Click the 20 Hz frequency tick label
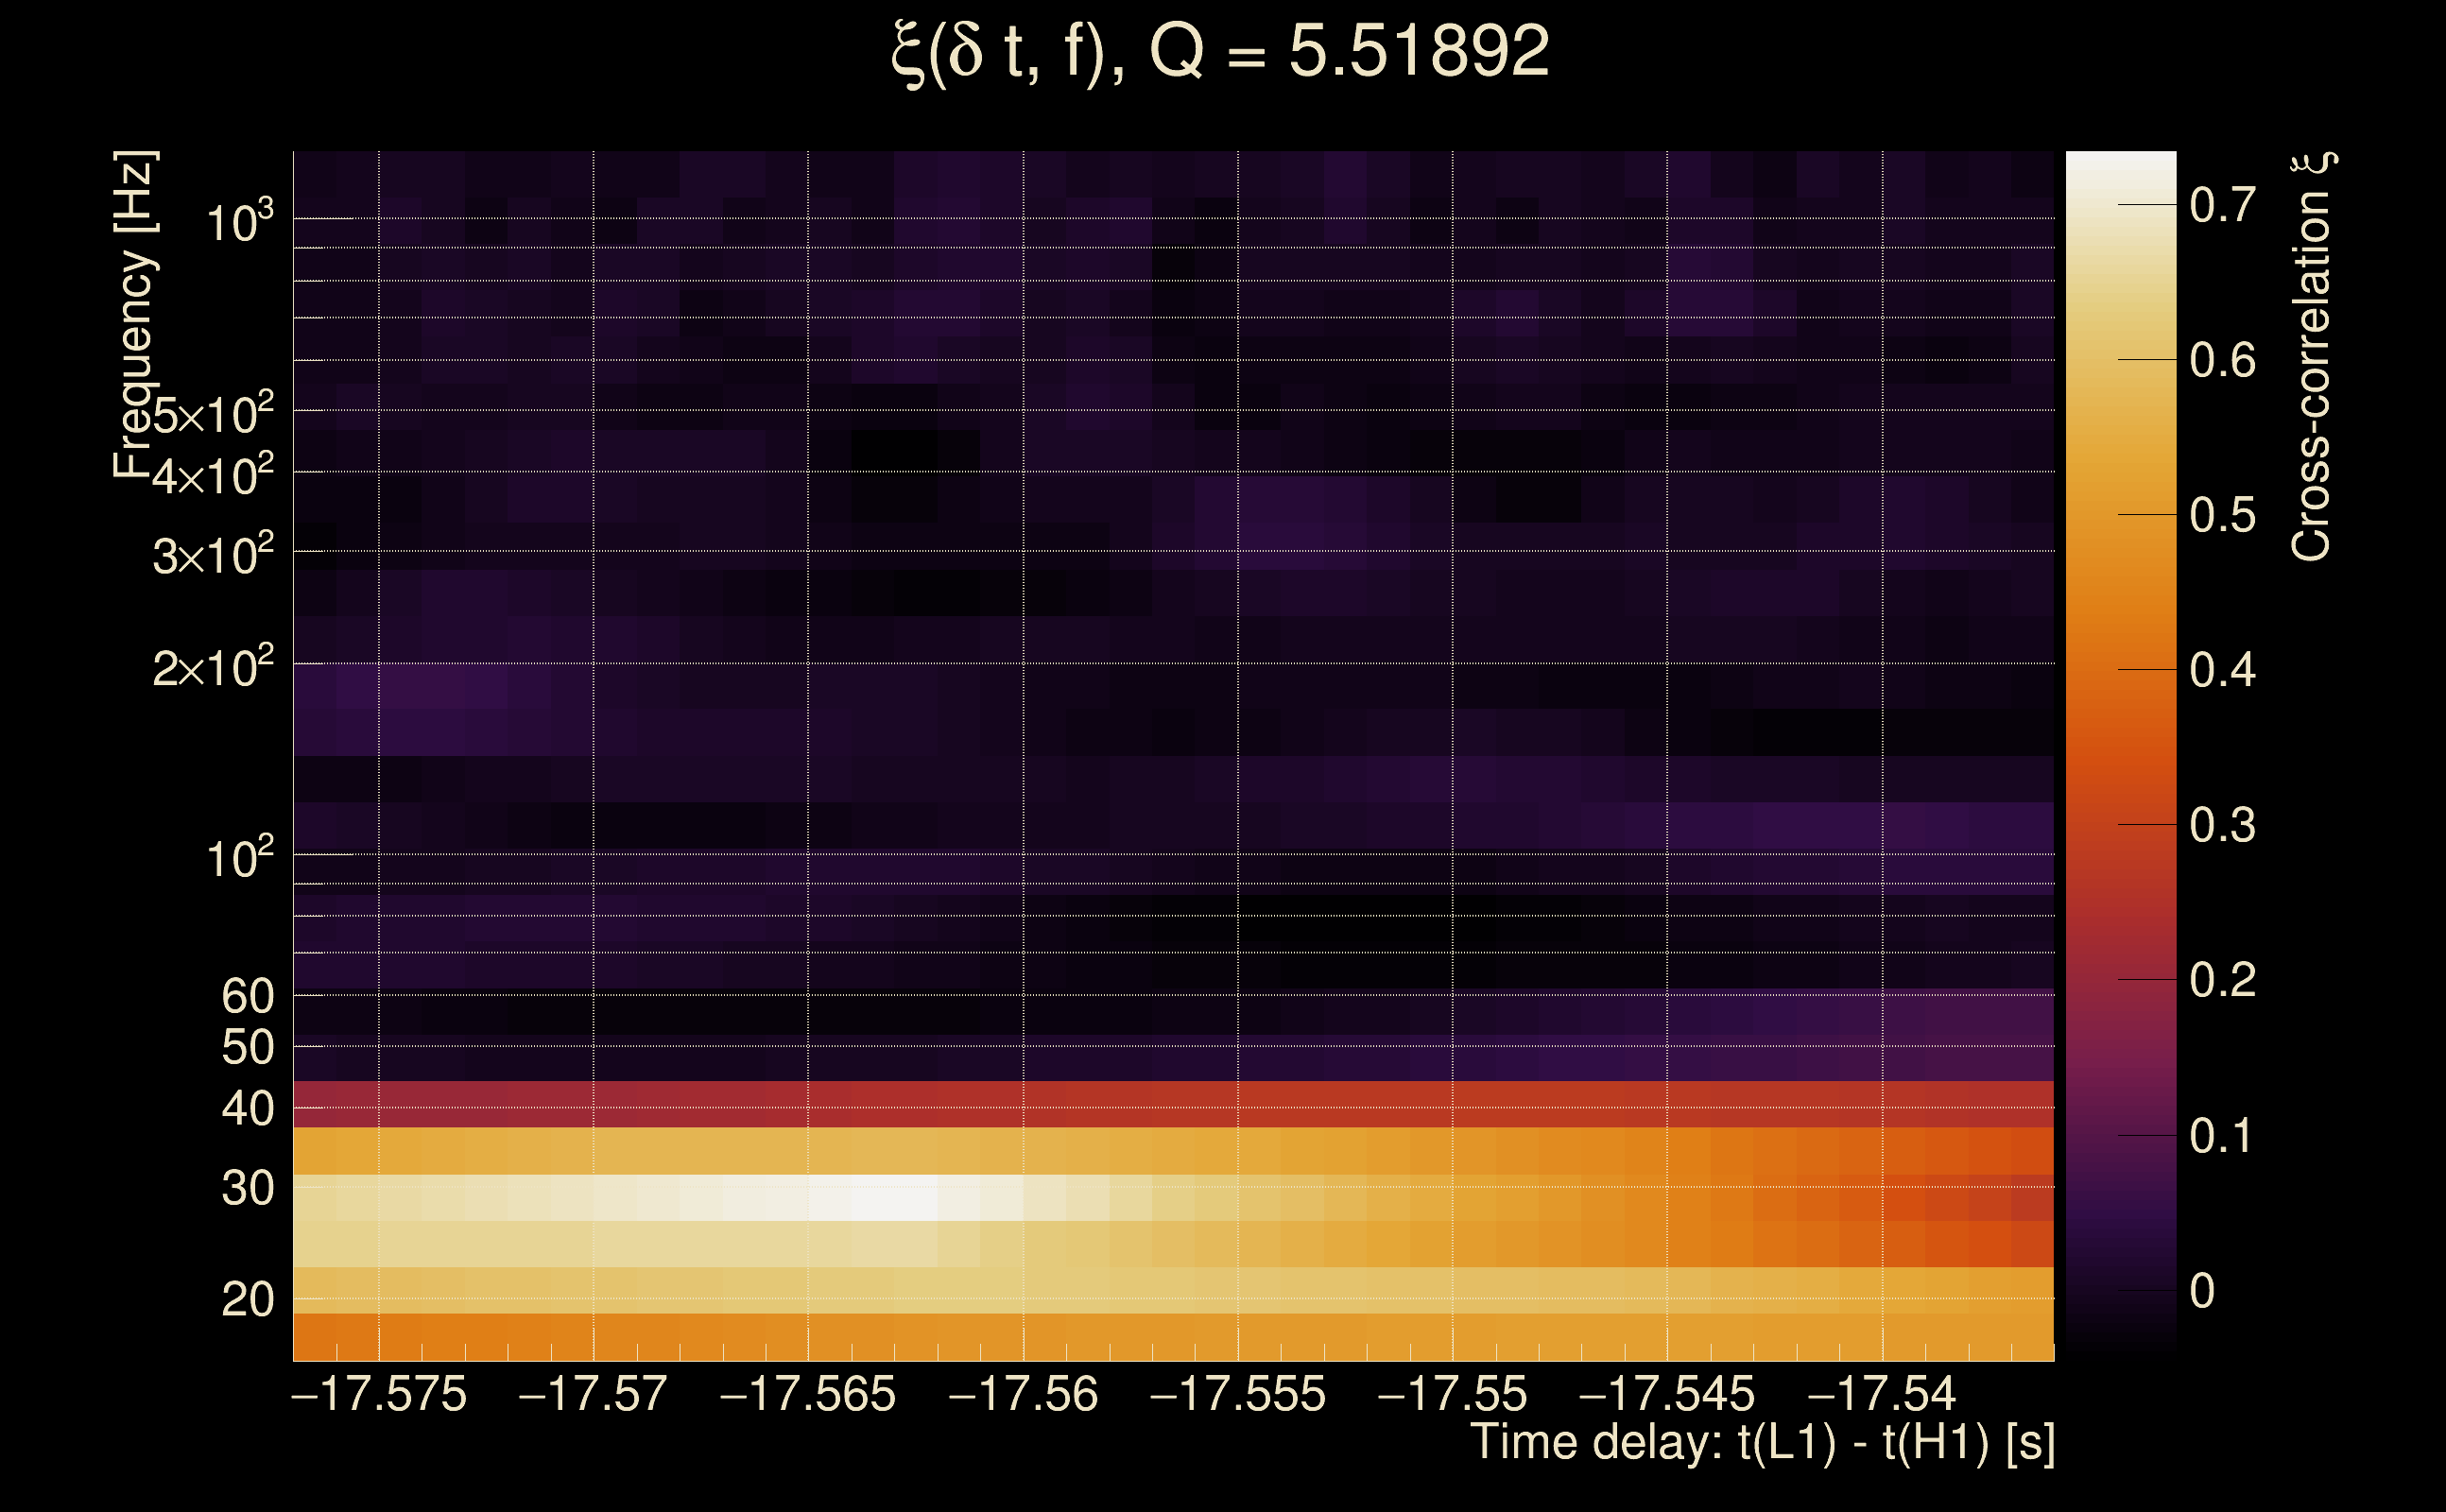2446x1512 pixels. 247,1300
